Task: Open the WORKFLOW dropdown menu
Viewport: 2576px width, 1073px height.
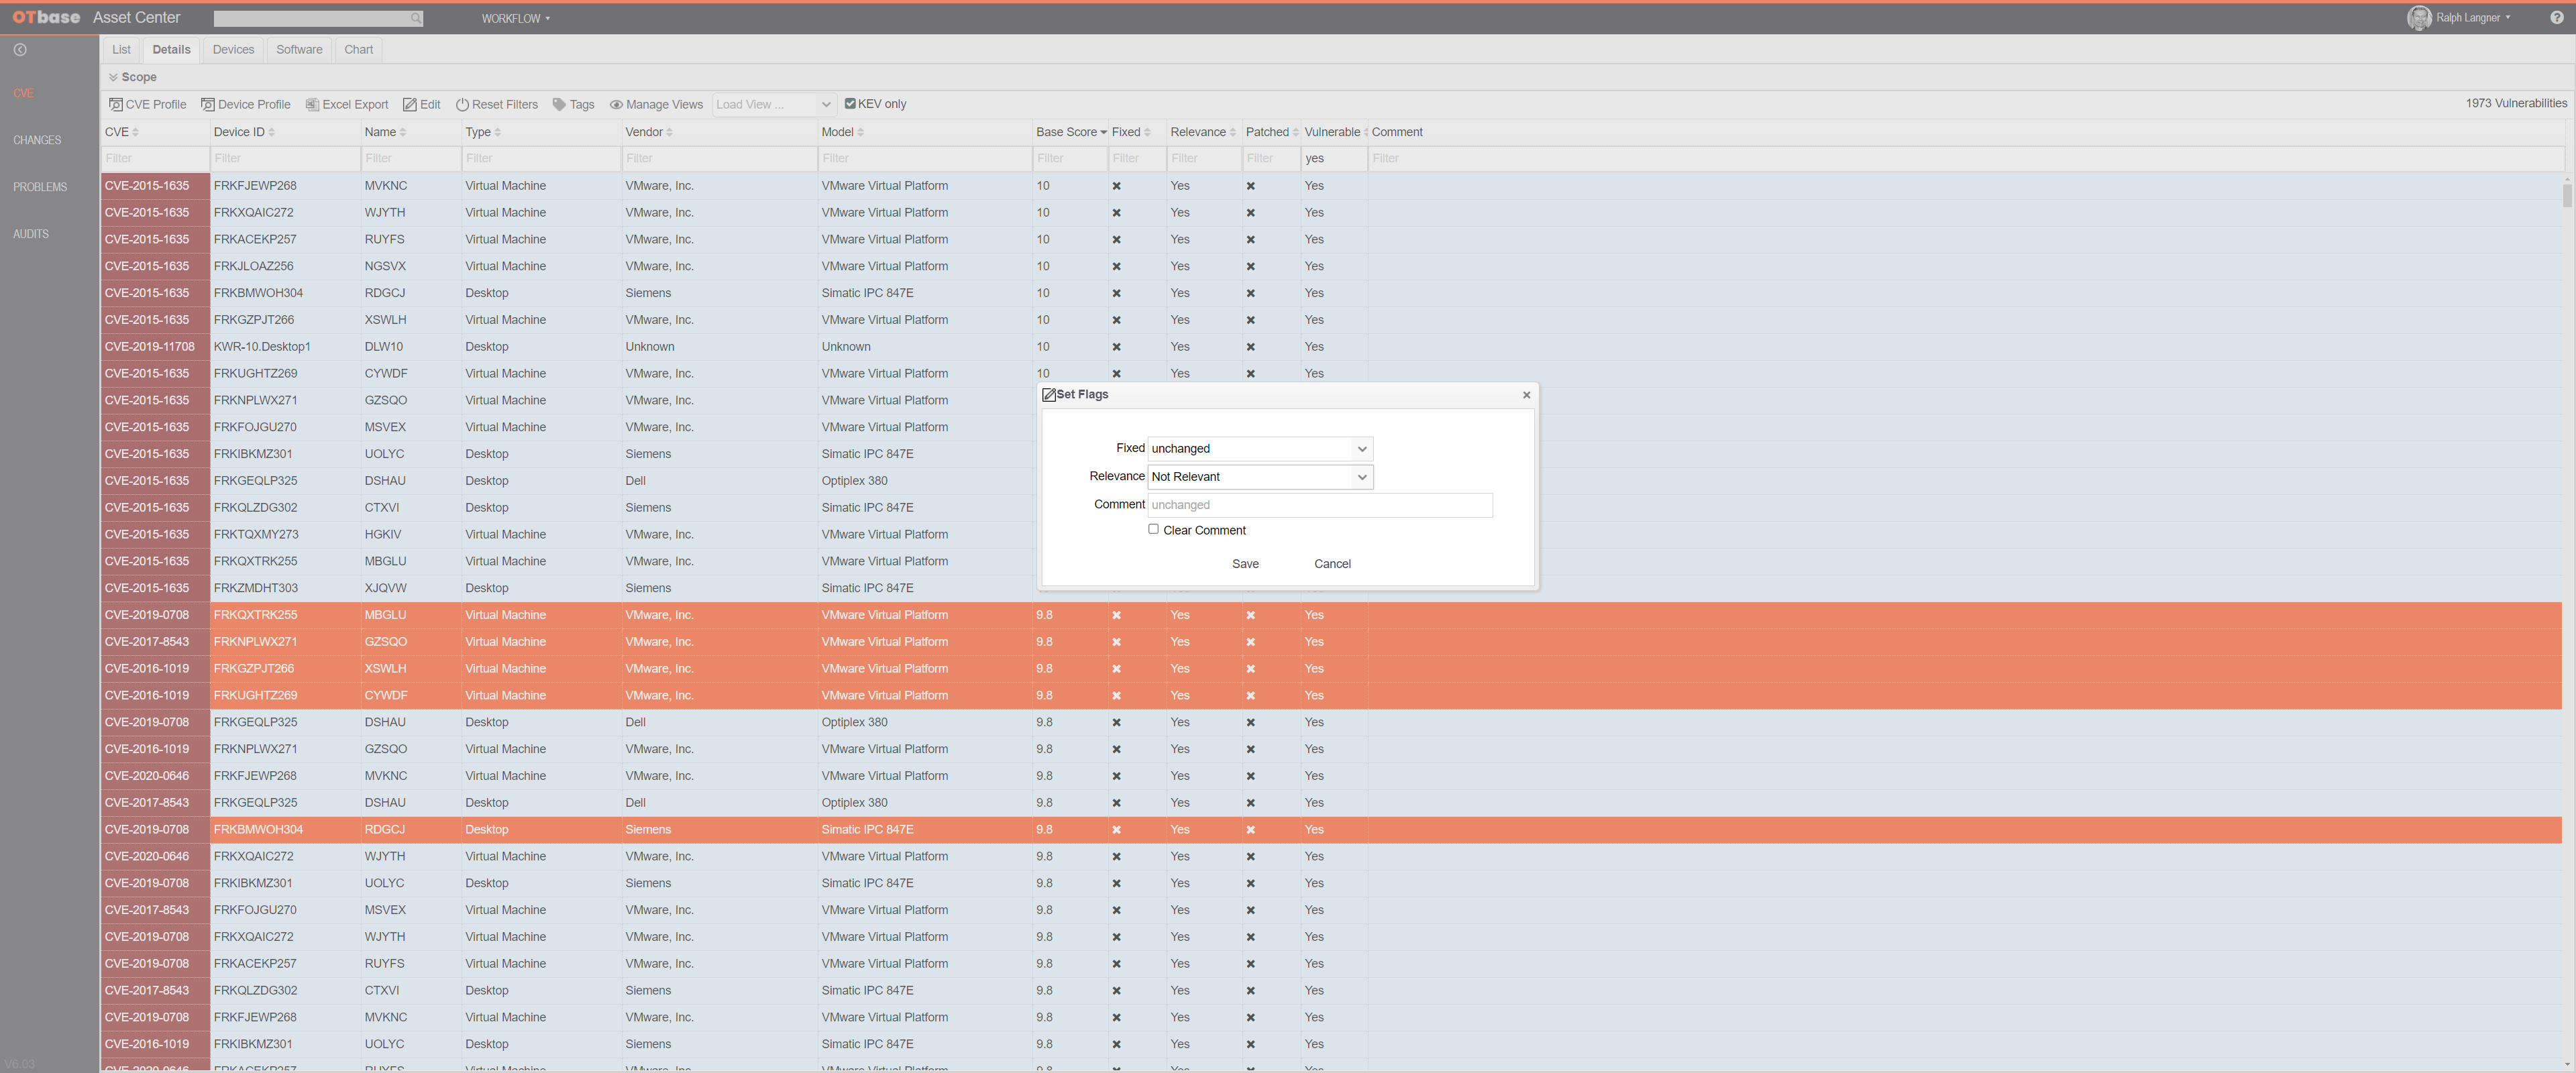Action: pyautogui.click(x=515, y=18)
